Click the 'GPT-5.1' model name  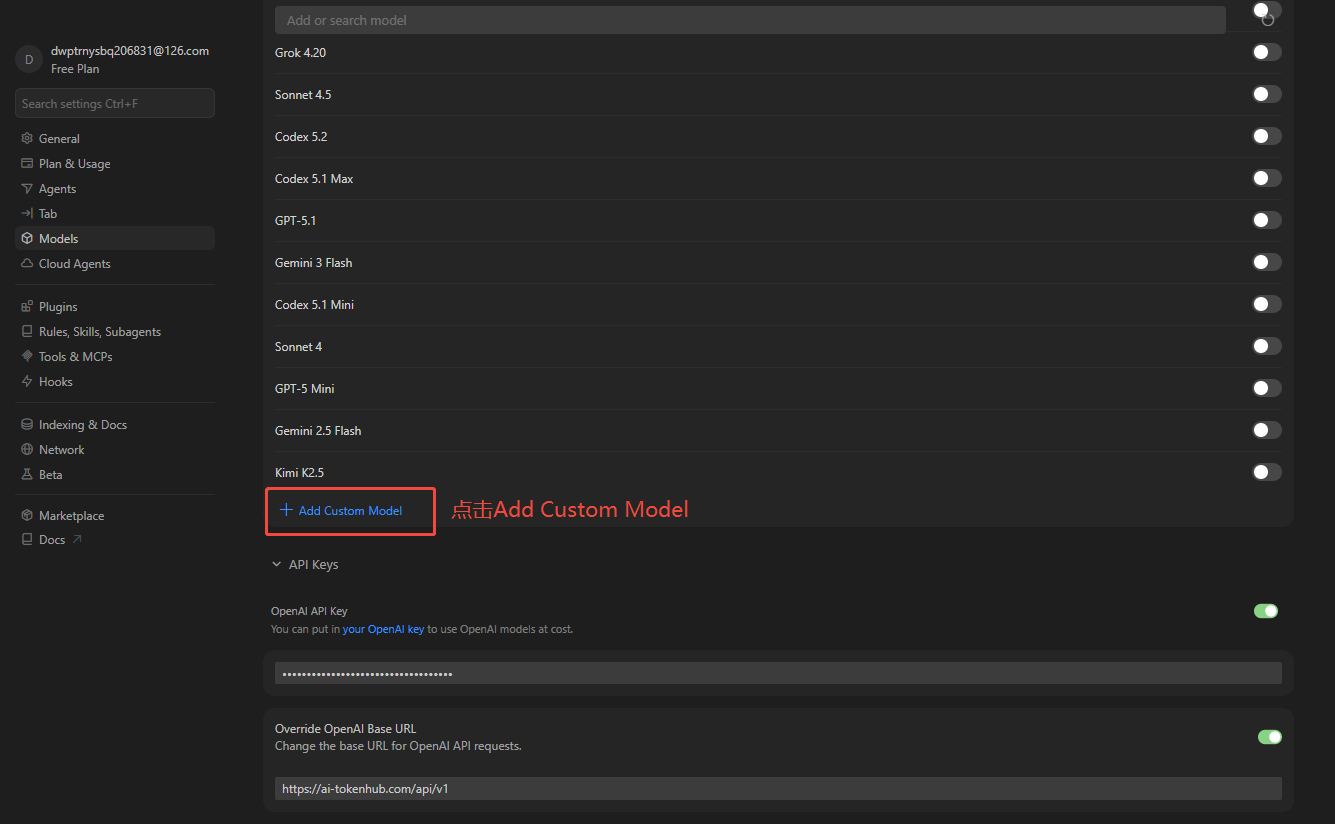295,221
